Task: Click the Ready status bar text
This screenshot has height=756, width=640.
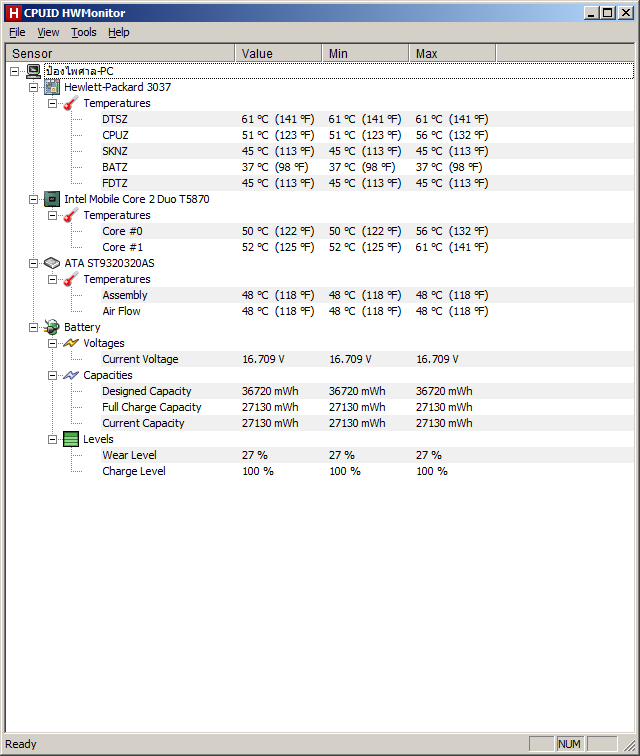Action: click(21, 744)
